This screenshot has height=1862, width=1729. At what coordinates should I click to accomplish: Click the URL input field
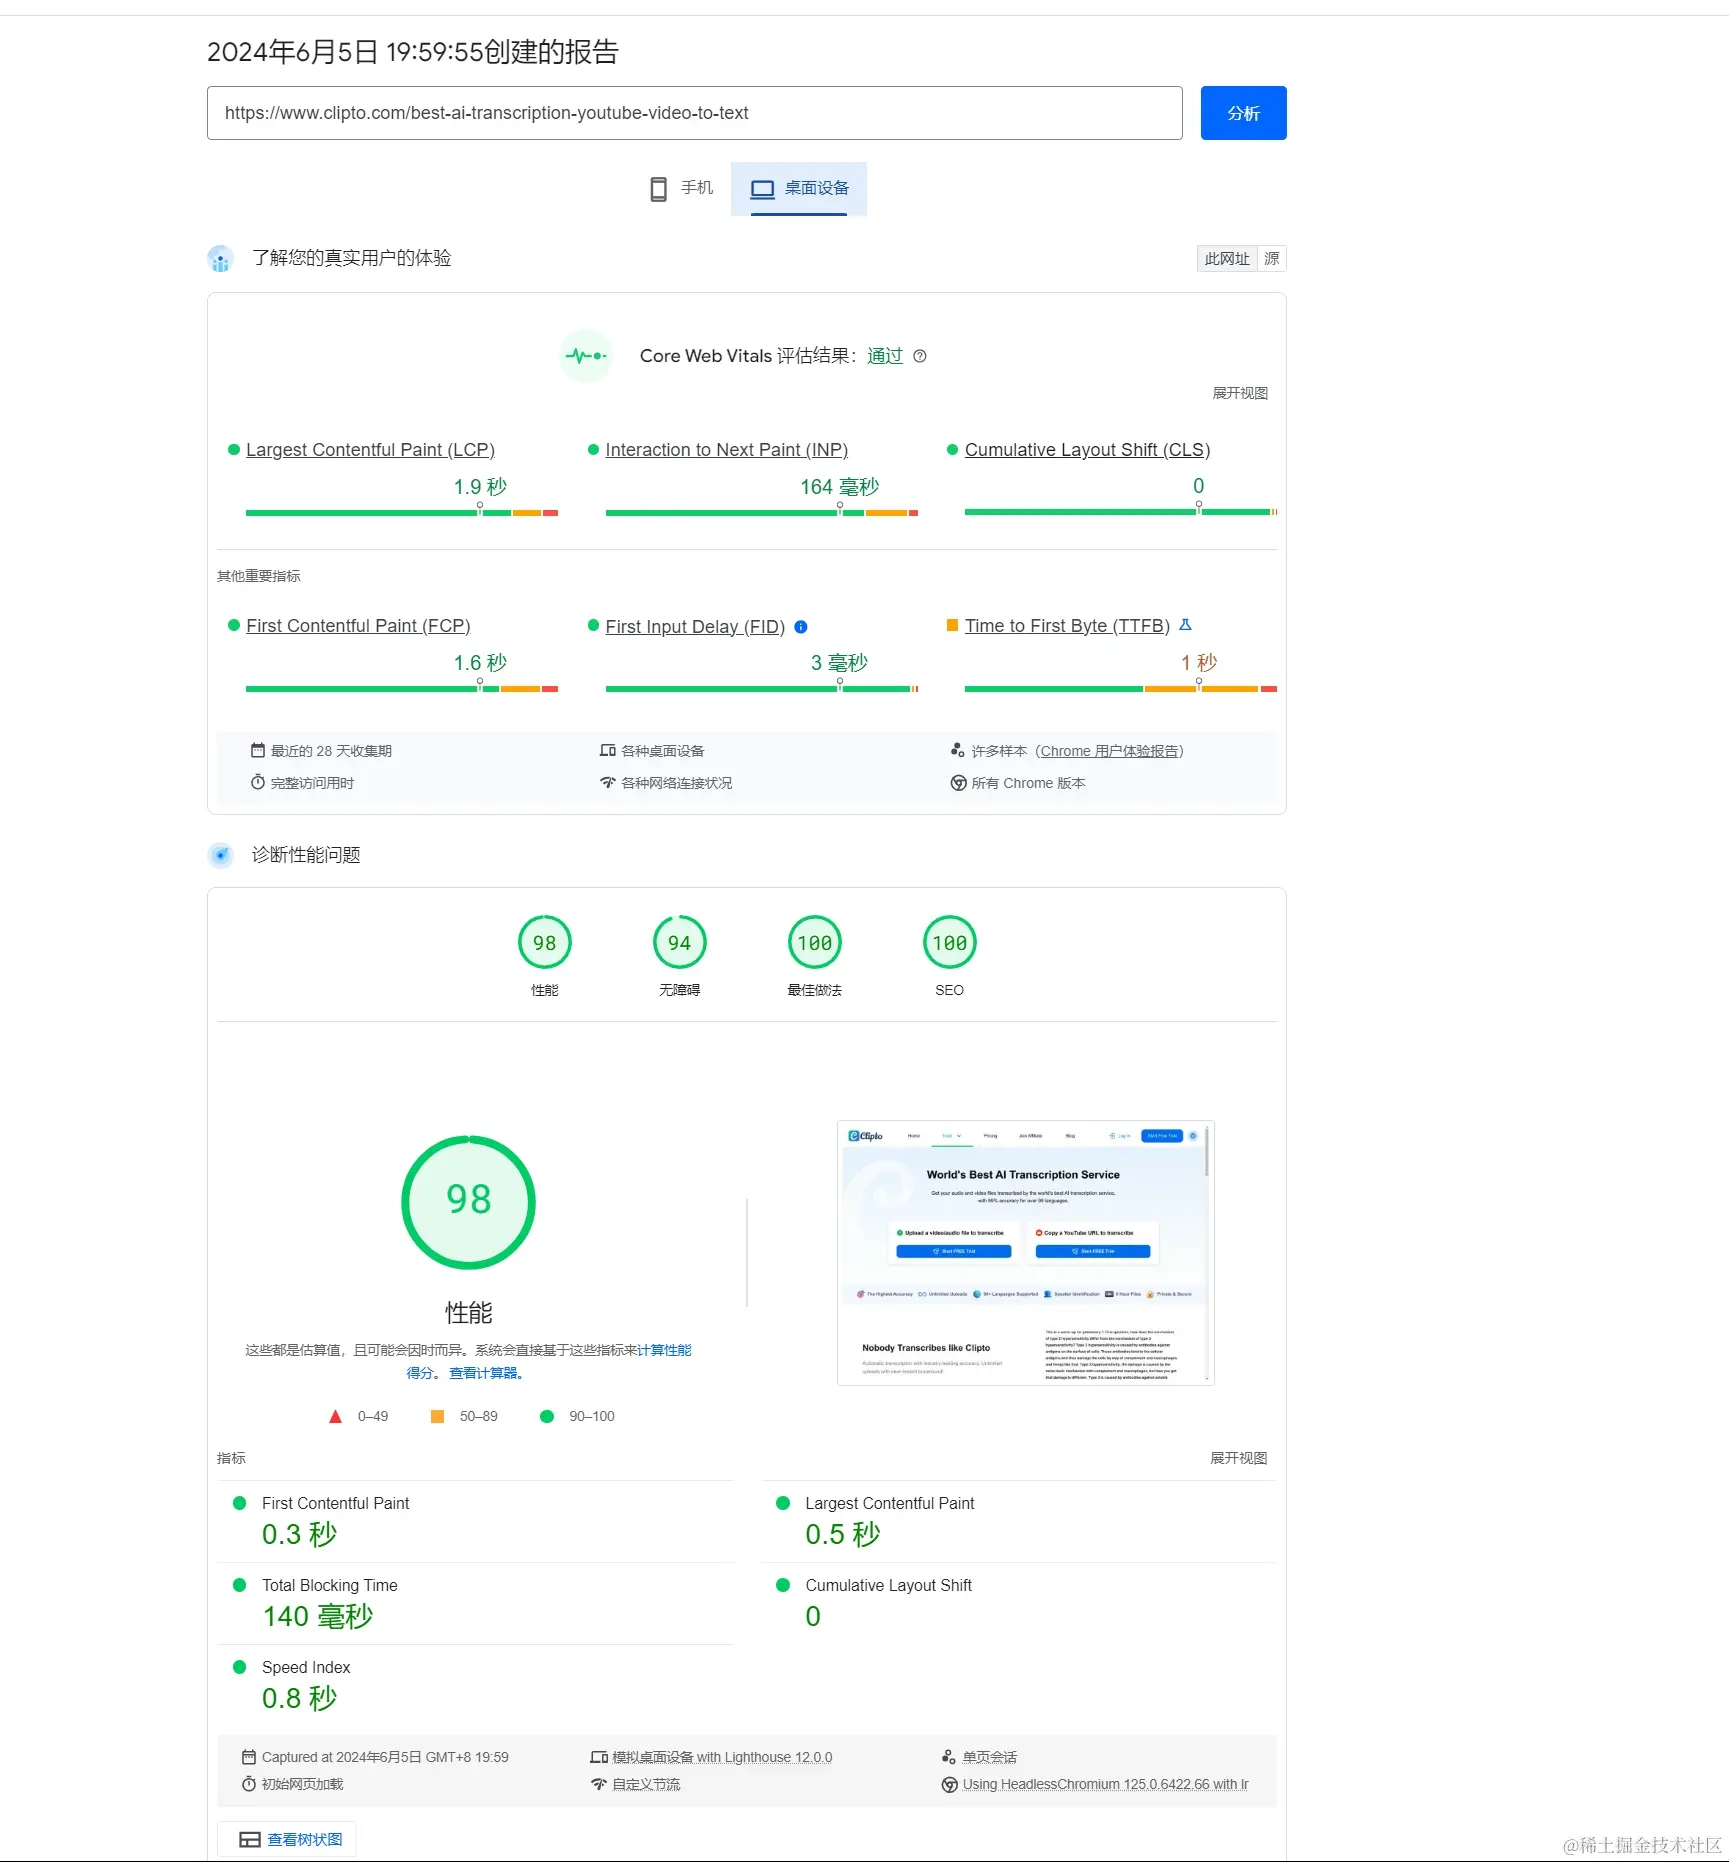[695, 113]
